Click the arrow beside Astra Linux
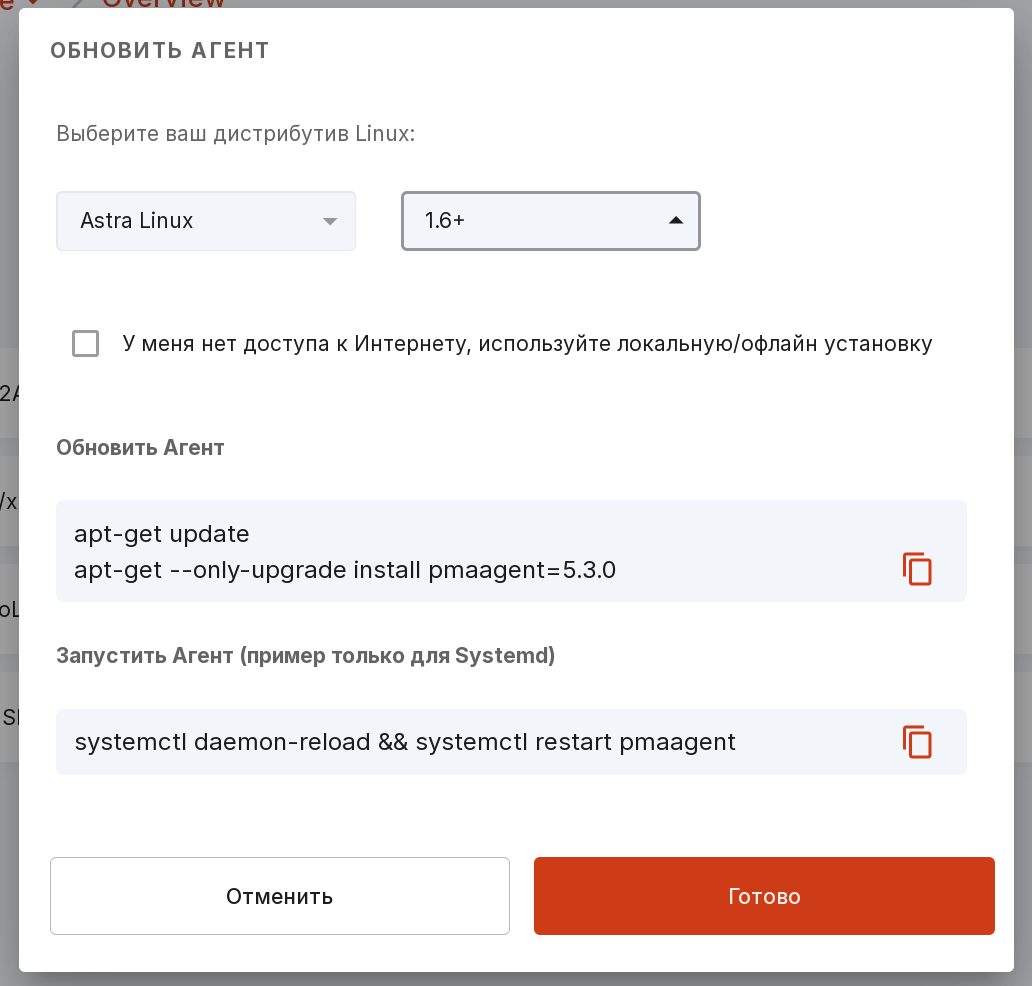 coord(330,222)
